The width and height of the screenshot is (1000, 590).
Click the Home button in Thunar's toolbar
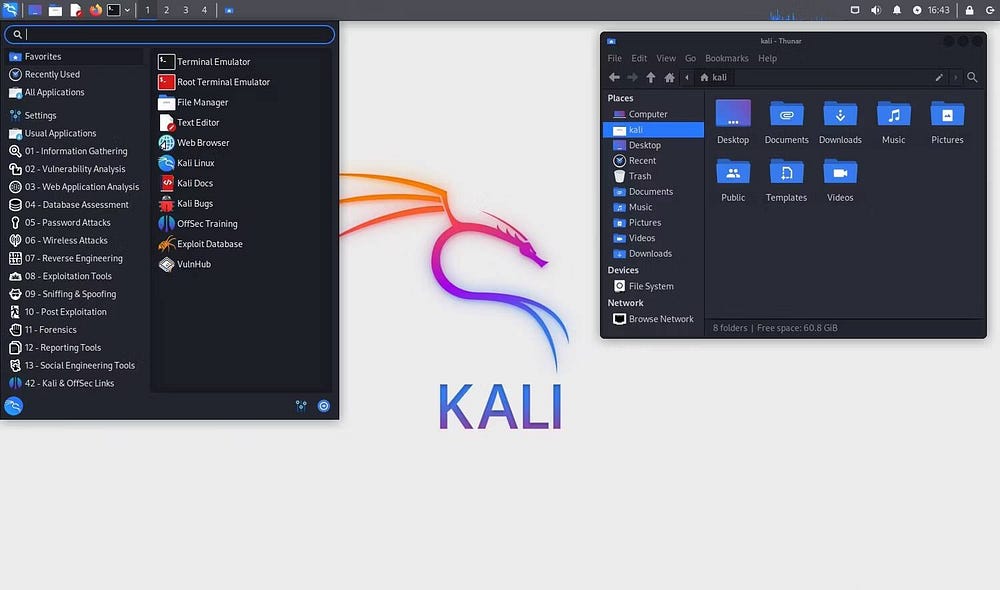tap(668, 77)
